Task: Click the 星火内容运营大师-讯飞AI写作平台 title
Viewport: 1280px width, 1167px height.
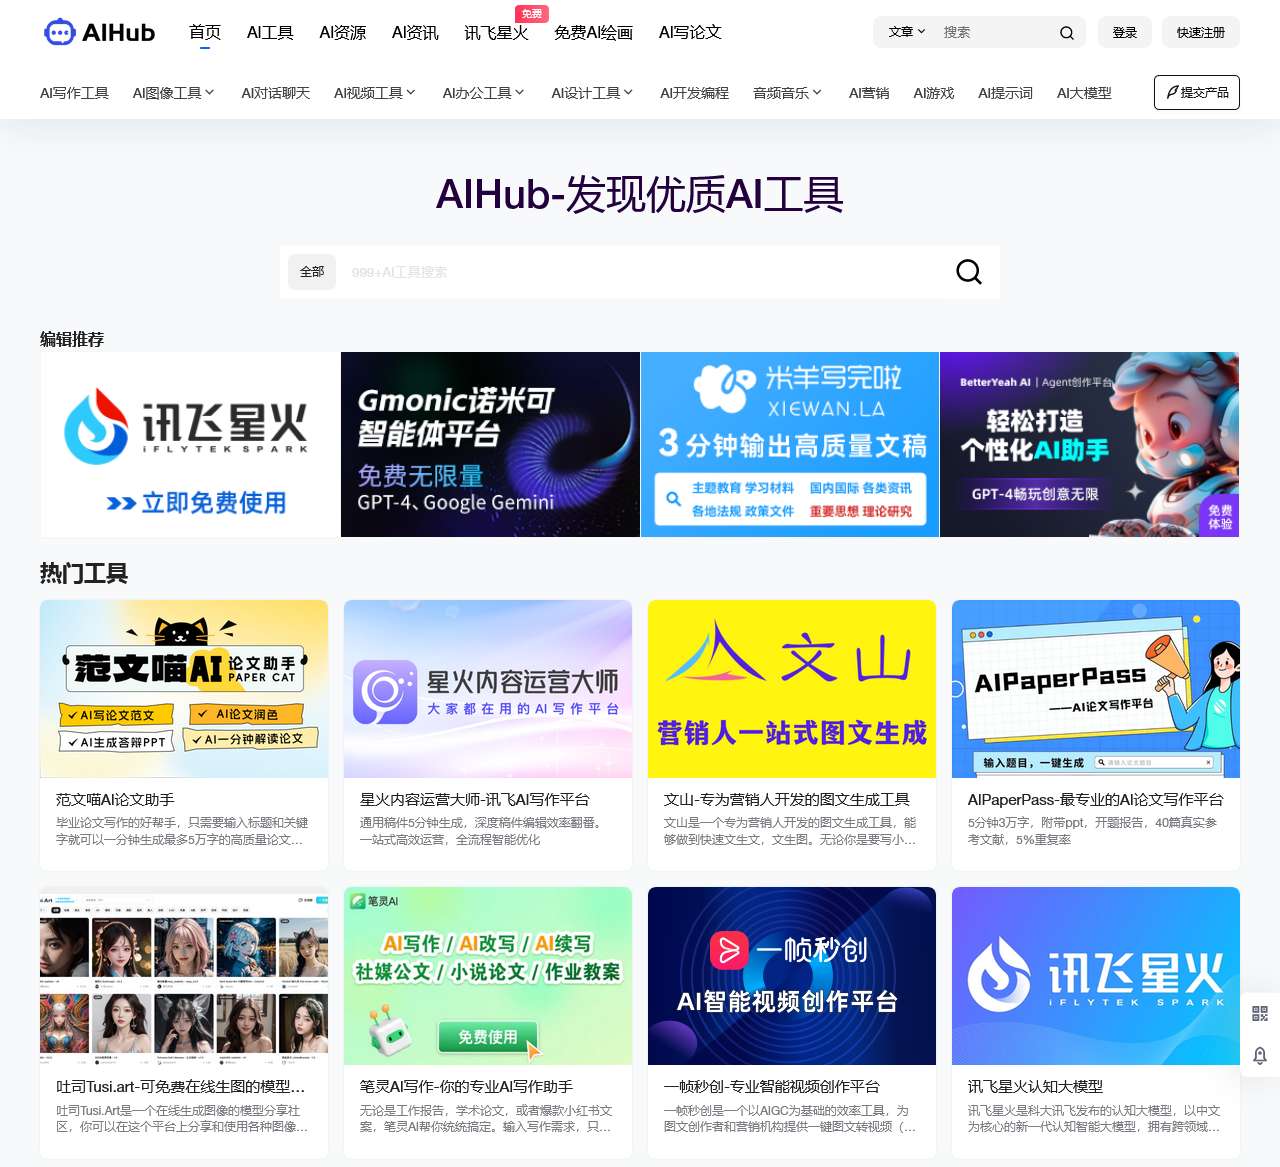Action: pyautogui.click(x=475, y=800)
